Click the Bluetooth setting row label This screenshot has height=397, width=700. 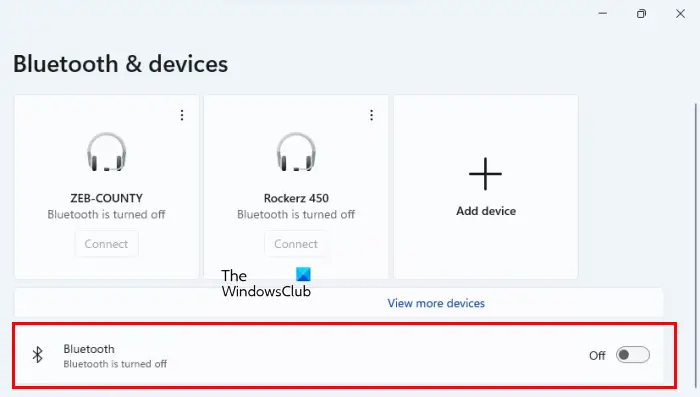click(89, 349)
